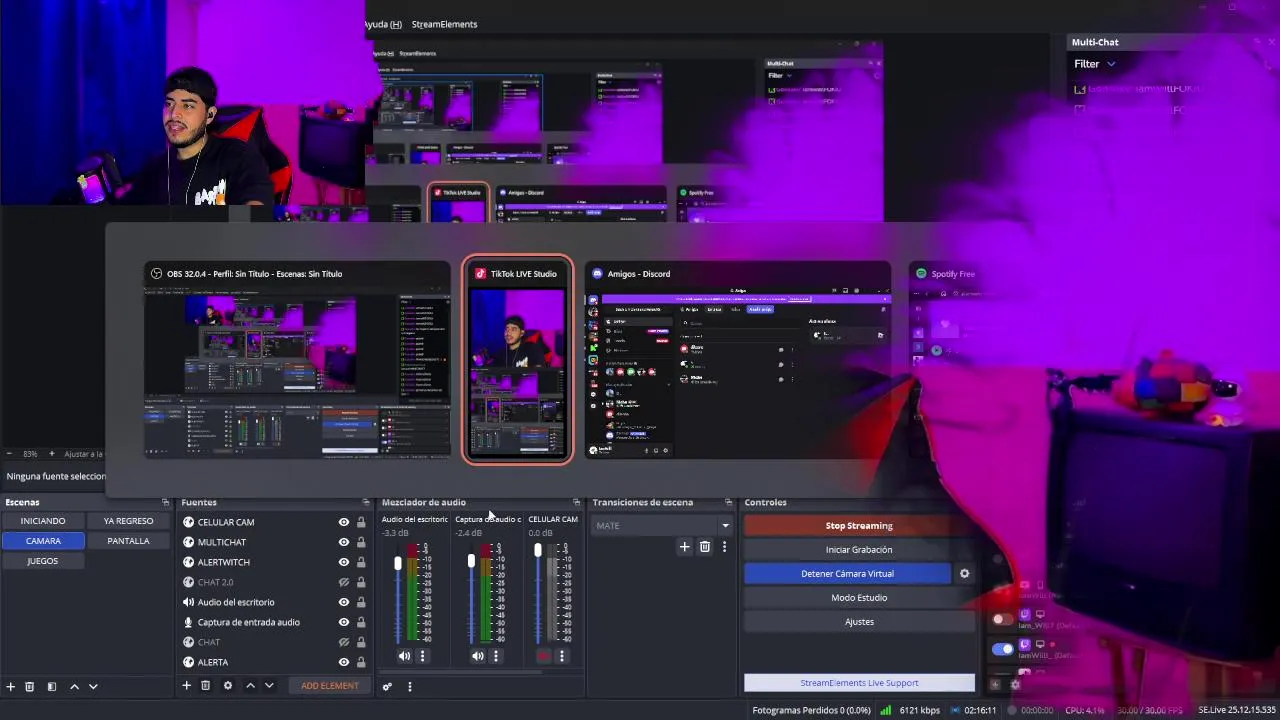Open Audio del escritorio channel three-dot menu
The image size is (1280, 720).
422,656
